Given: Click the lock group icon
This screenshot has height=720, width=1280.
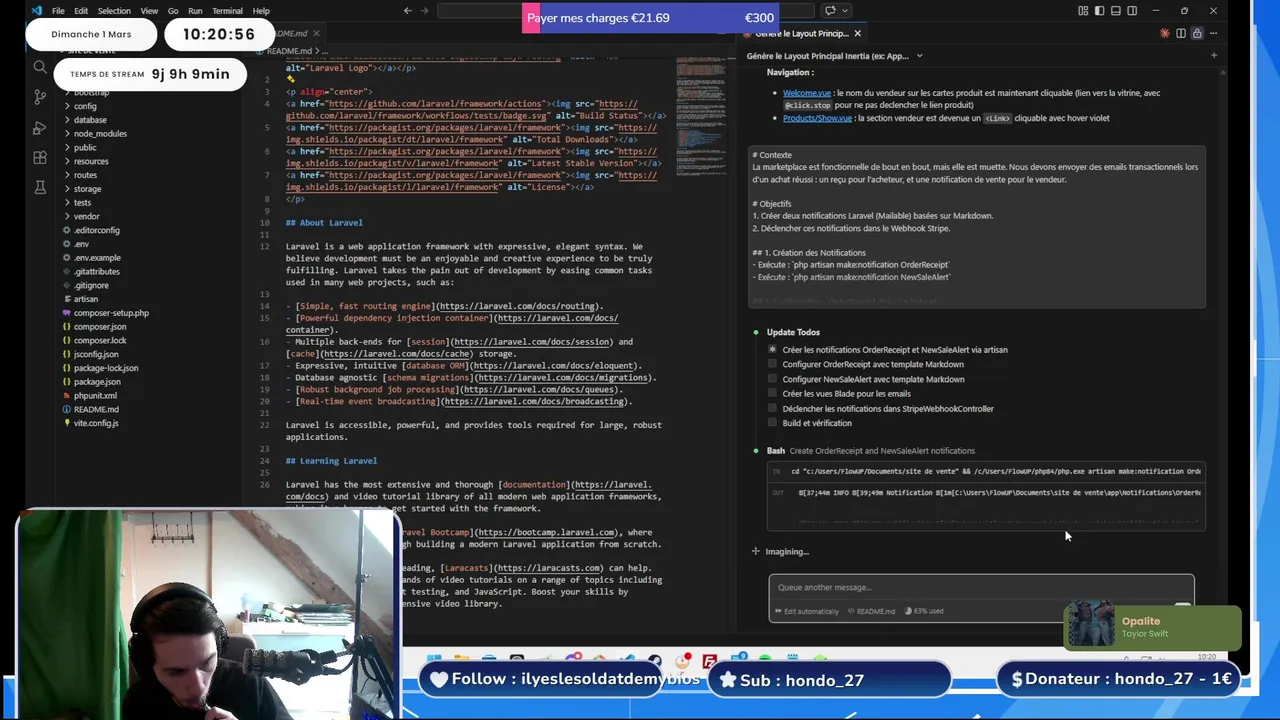Looking at the screenshot, I should (x=1196, y=33).
